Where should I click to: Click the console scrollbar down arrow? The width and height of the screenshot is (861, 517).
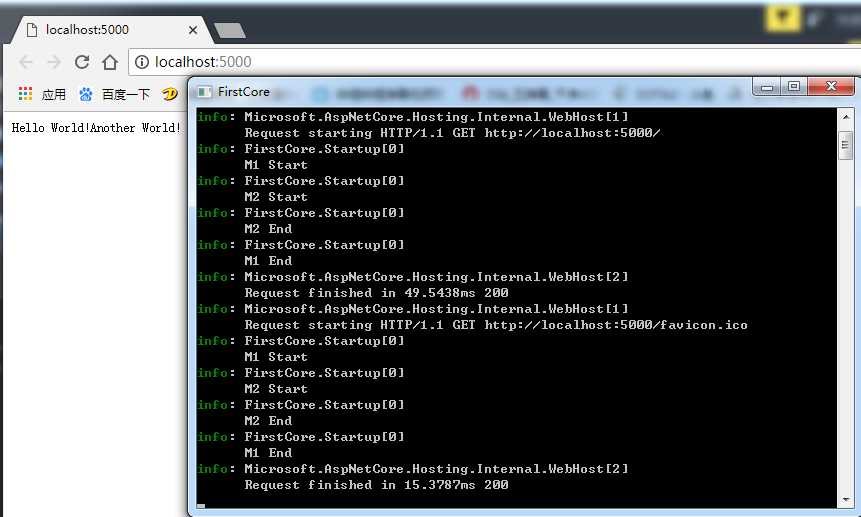[x=846, y=500]
